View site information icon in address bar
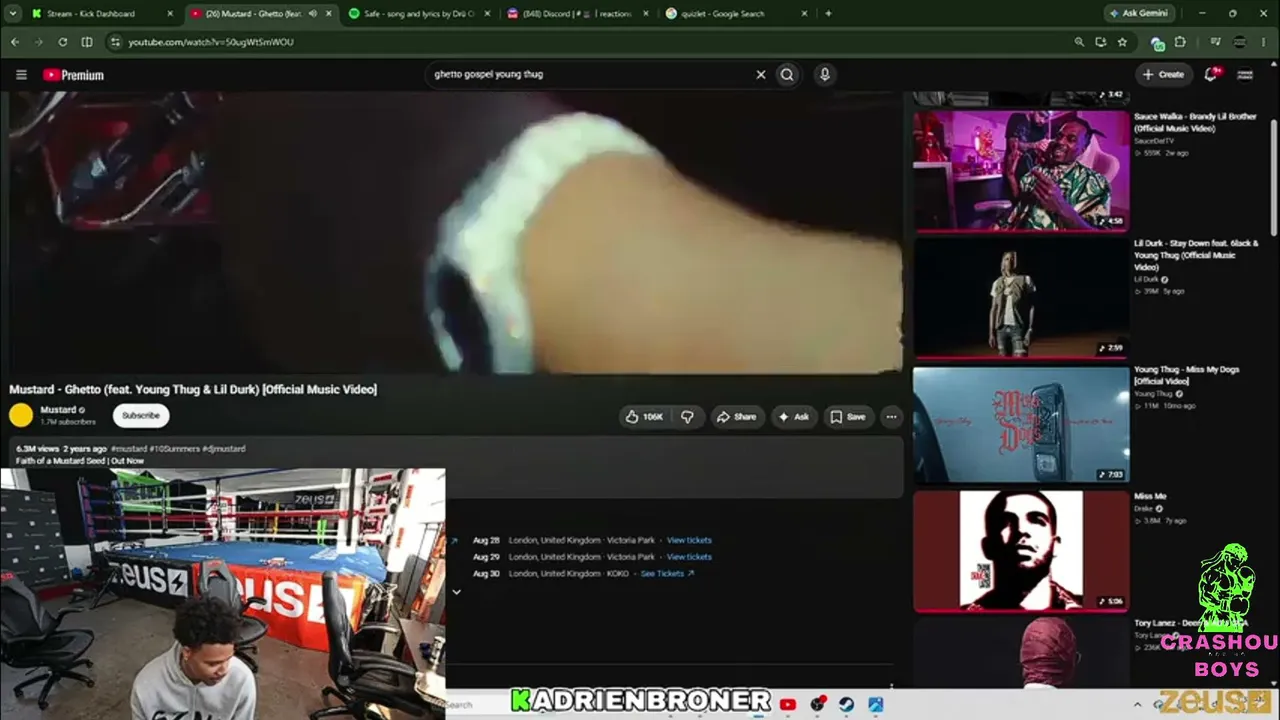This screenshot has height=720, width=1280. click(x=115, y=42)
